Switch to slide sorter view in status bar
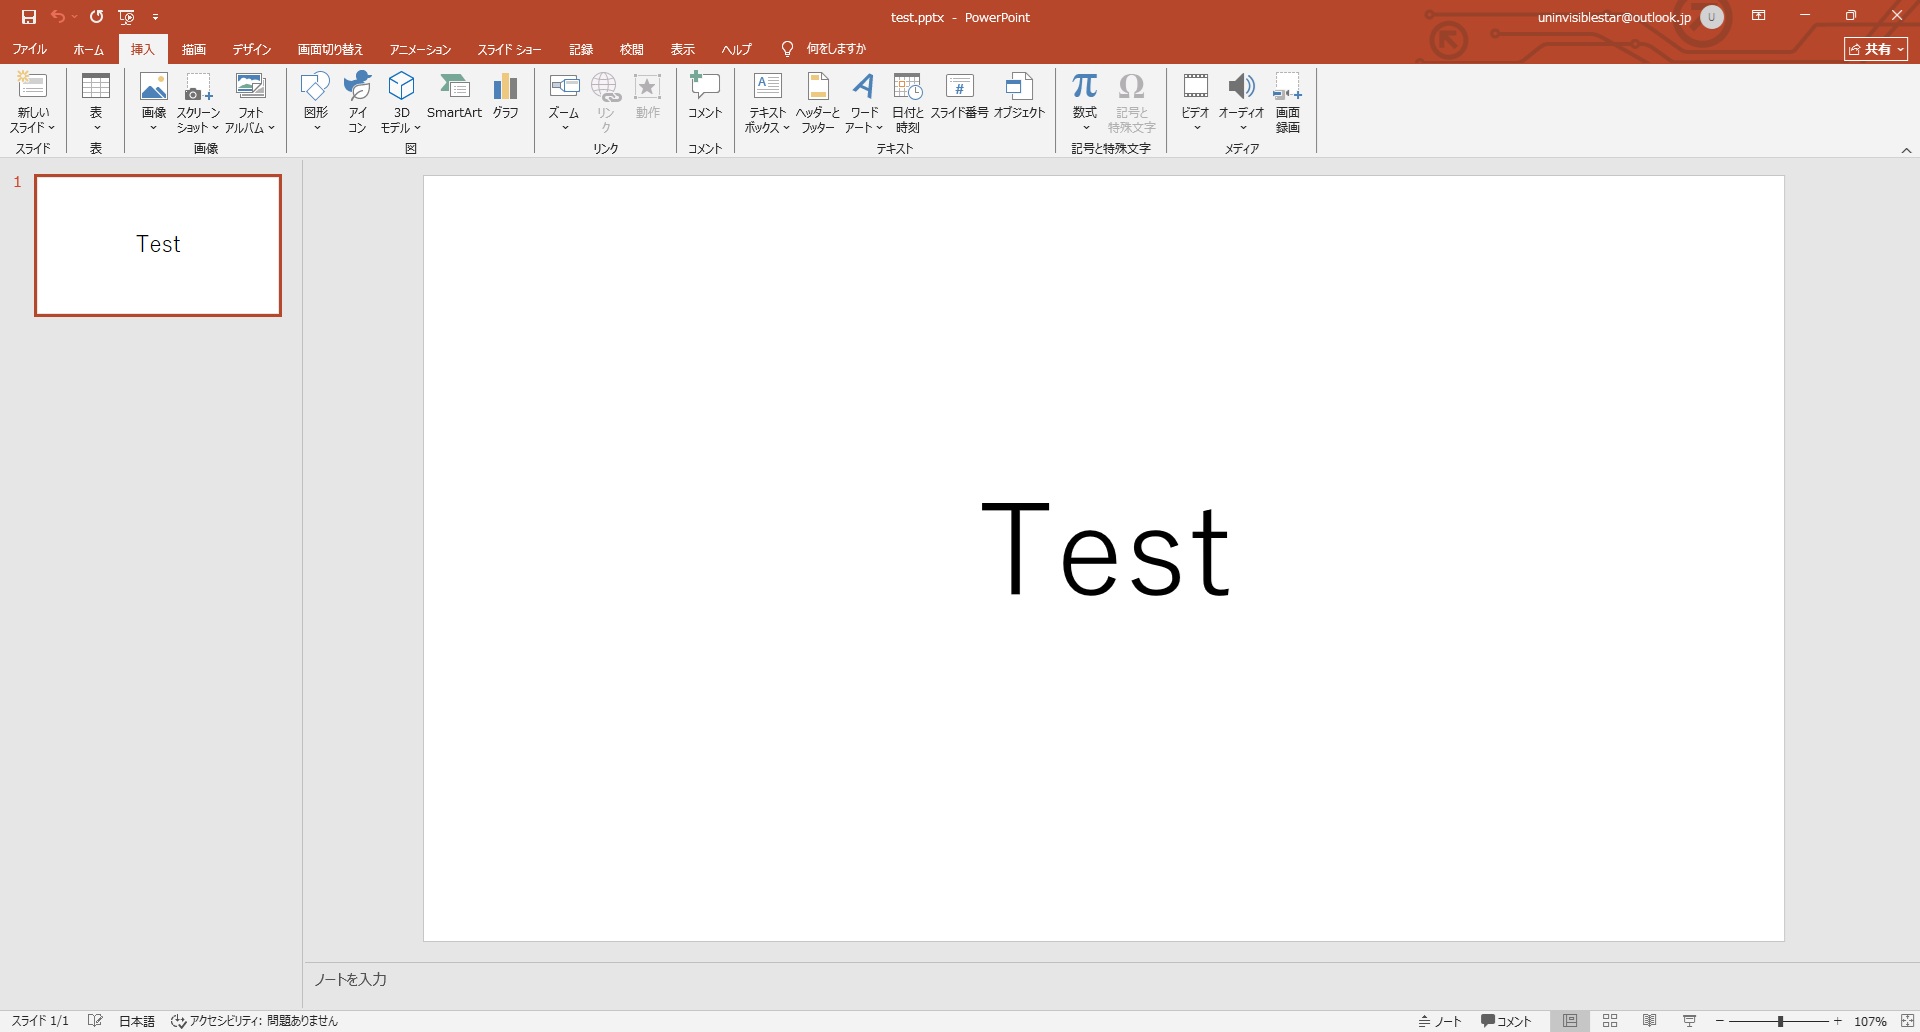Image resolution: width=1920 pixels, height=1032 pixels. 1610,1021
